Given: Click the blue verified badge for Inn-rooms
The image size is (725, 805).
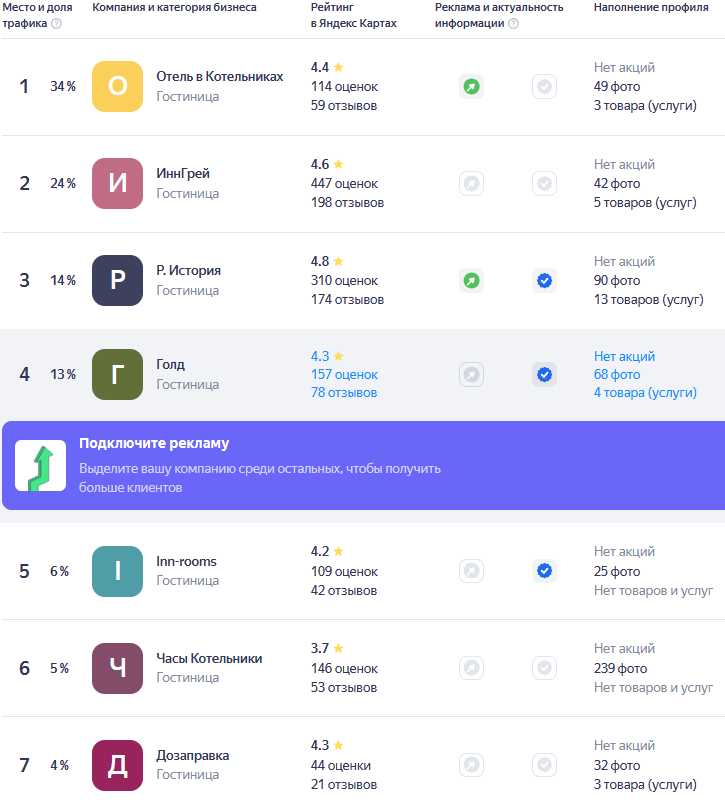Looking at the screenshot, I should 544,571.
